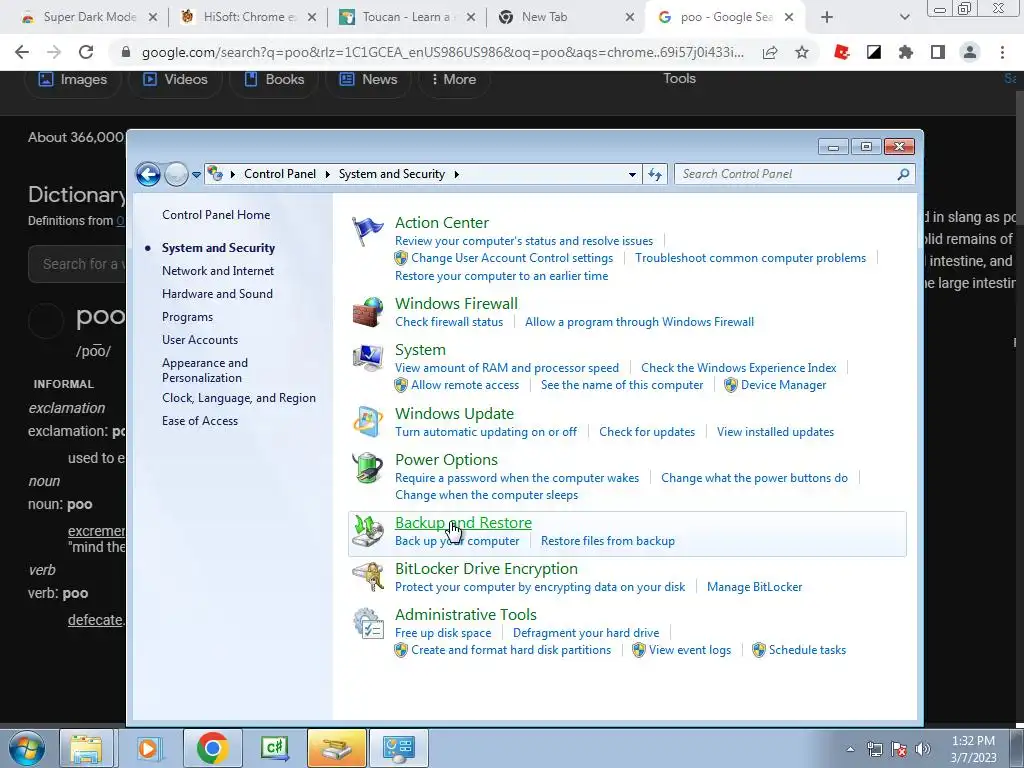This screenshot has width=1024, height=768.
Task: Open the Action Center flag tray icon
Action: click(899, 748)
